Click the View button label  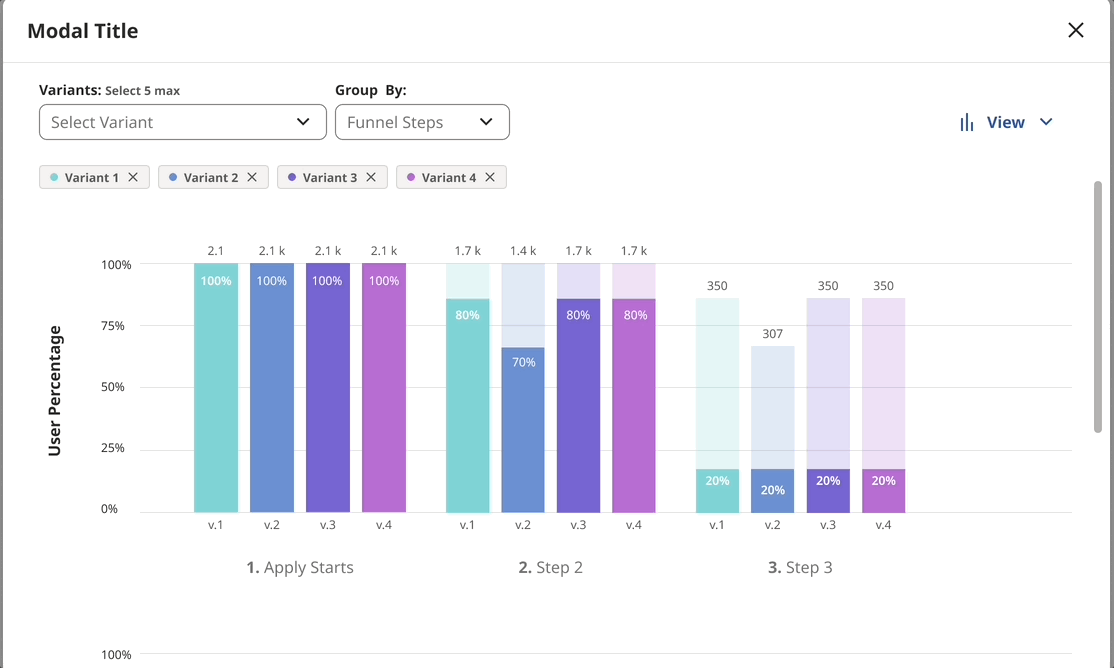pyautogui.click(x=1005, y=122)
